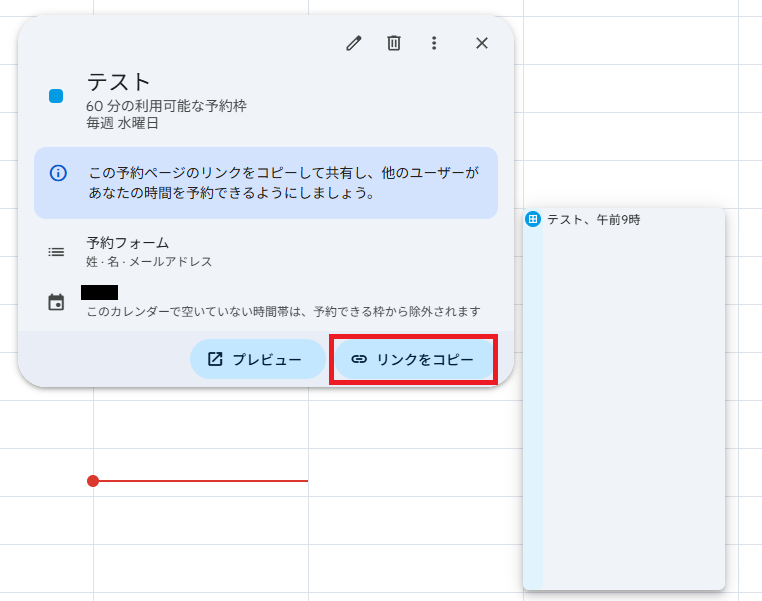The height and width of the screenshot is (601, 762).
Task: Select the テスト、午前9時 event block
Action: [624, 398]
